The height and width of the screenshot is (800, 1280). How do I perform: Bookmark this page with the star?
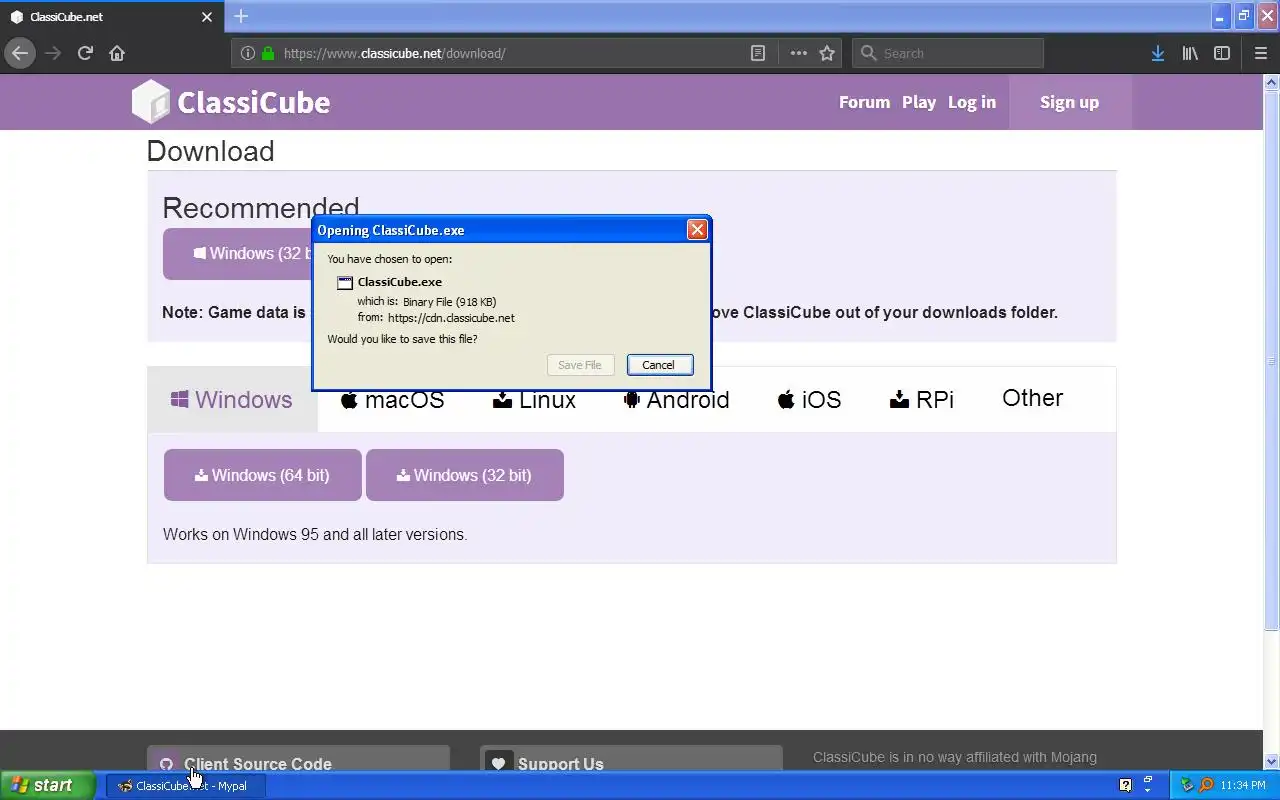point(827,53)
